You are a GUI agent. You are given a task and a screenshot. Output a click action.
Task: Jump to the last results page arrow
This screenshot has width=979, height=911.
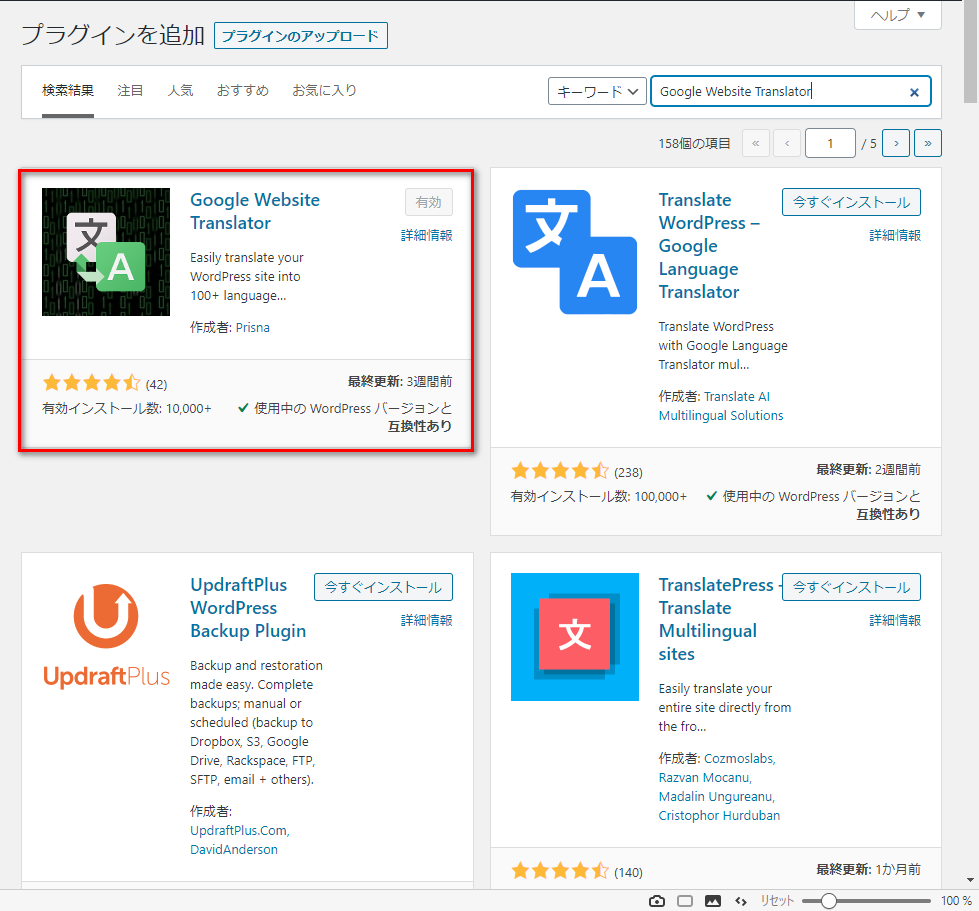pyautogui.click(x=928, y=143)
